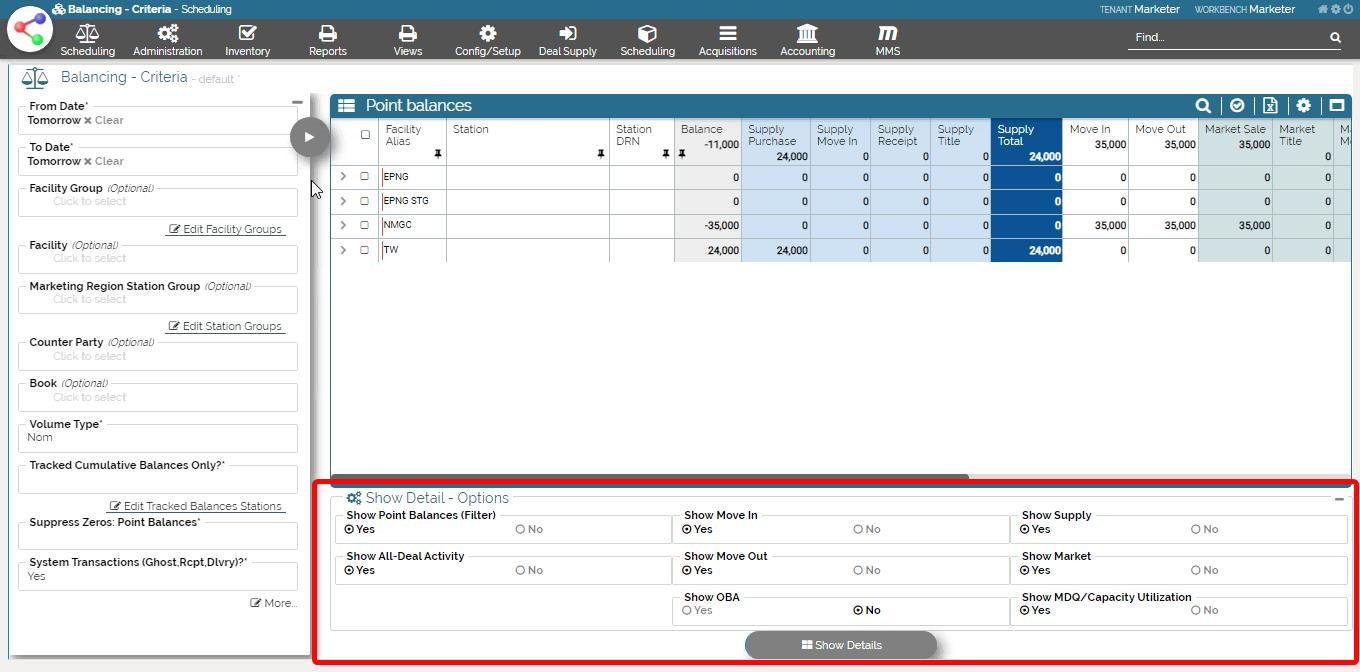Screen dimensions: 1360x672
Task: Open the Accounting menu
Action: (807, 40)
